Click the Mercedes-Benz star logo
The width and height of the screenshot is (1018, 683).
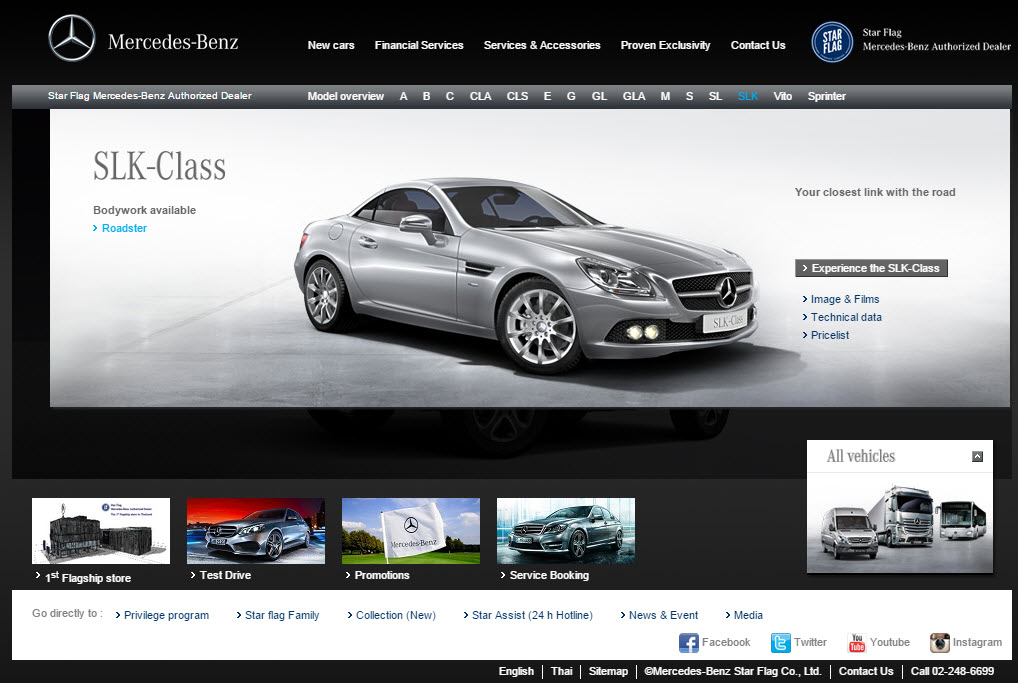(x=71, y=38)
